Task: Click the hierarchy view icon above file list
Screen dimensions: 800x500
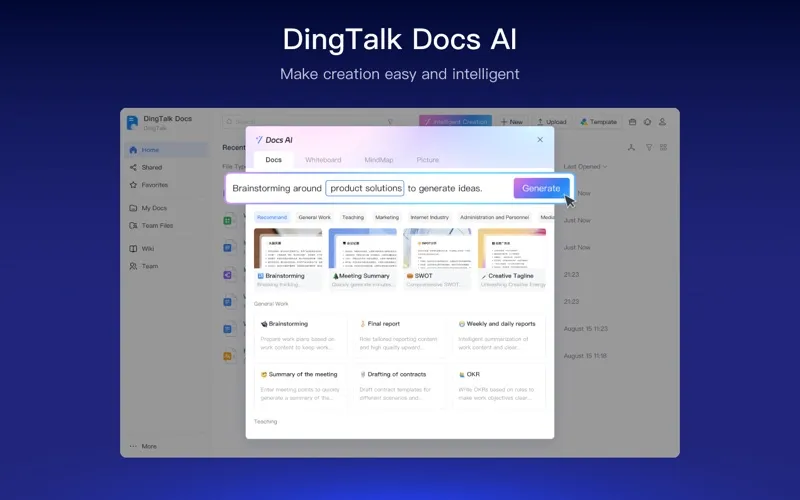Action: pyautogui.click(x=631, y=147)
